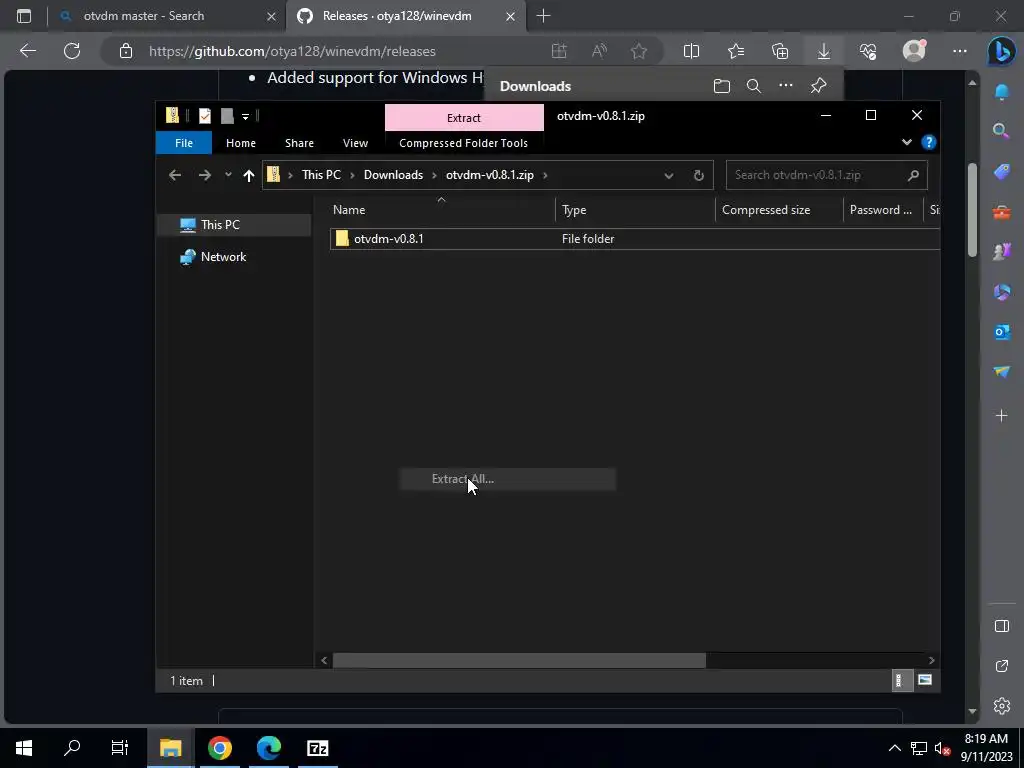Screen dimensions: 1024x768
Task: Pin the Edge Downloads panel
Action: click(x=818, y=86)
